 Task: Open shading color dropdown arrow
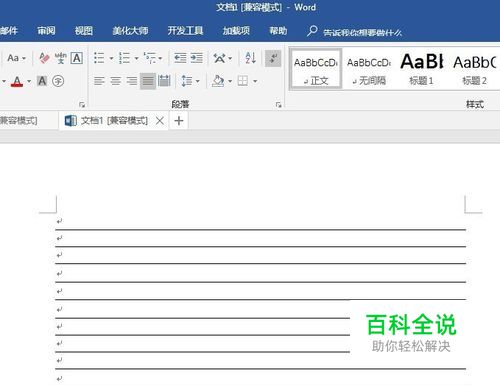230,81
